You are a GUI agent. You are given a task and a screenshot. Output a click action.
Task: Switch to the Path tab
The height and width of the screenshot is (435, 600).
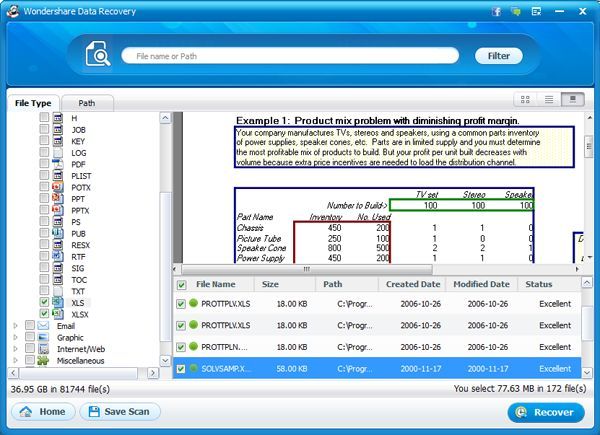click(x=87, y=103)
